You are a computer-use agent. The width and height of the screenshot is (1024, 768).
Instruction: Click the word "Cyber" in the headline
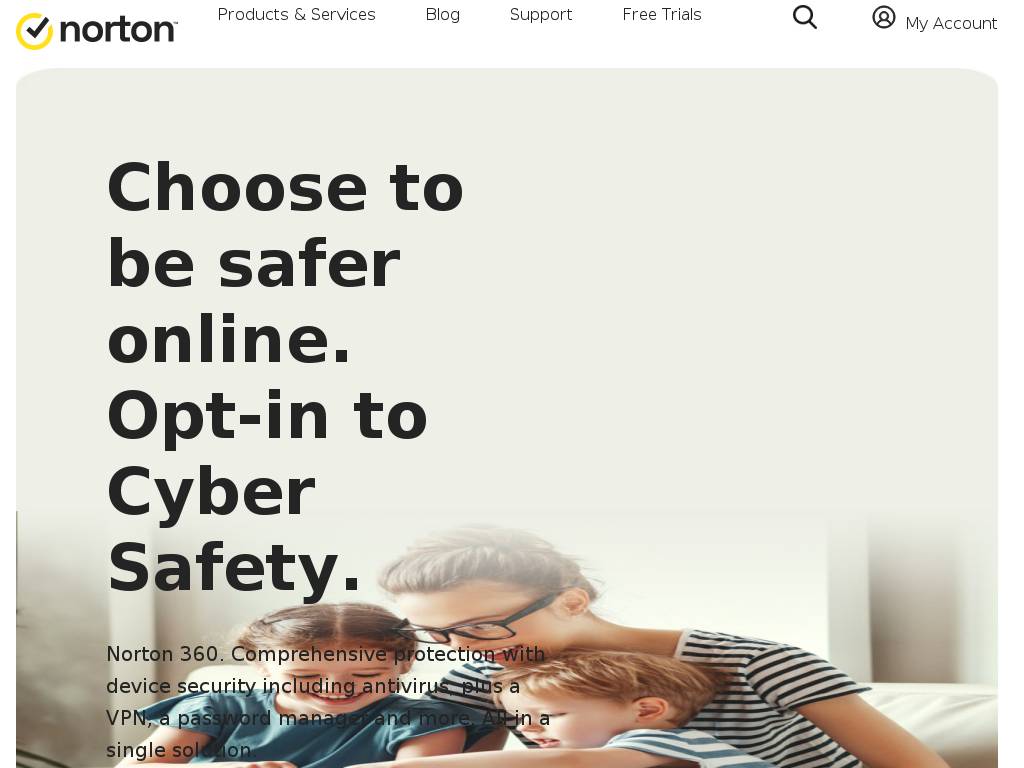point(212,491)
